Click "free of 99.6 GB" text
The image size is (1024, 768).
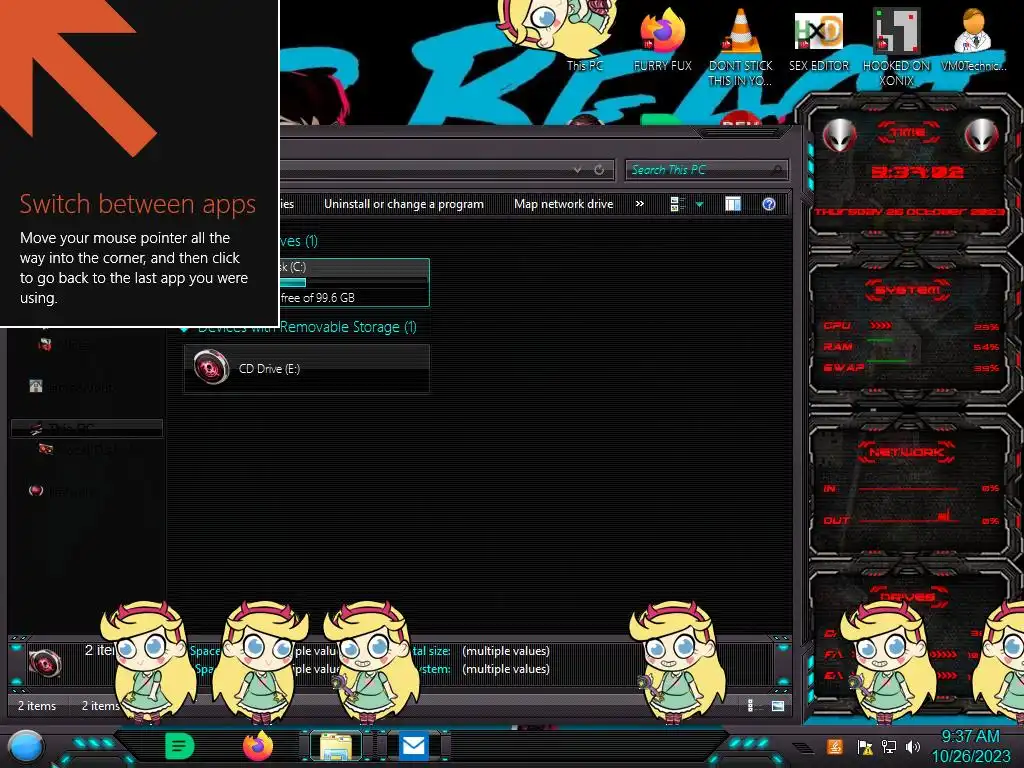pyautogui.click(x=317, y=298)
